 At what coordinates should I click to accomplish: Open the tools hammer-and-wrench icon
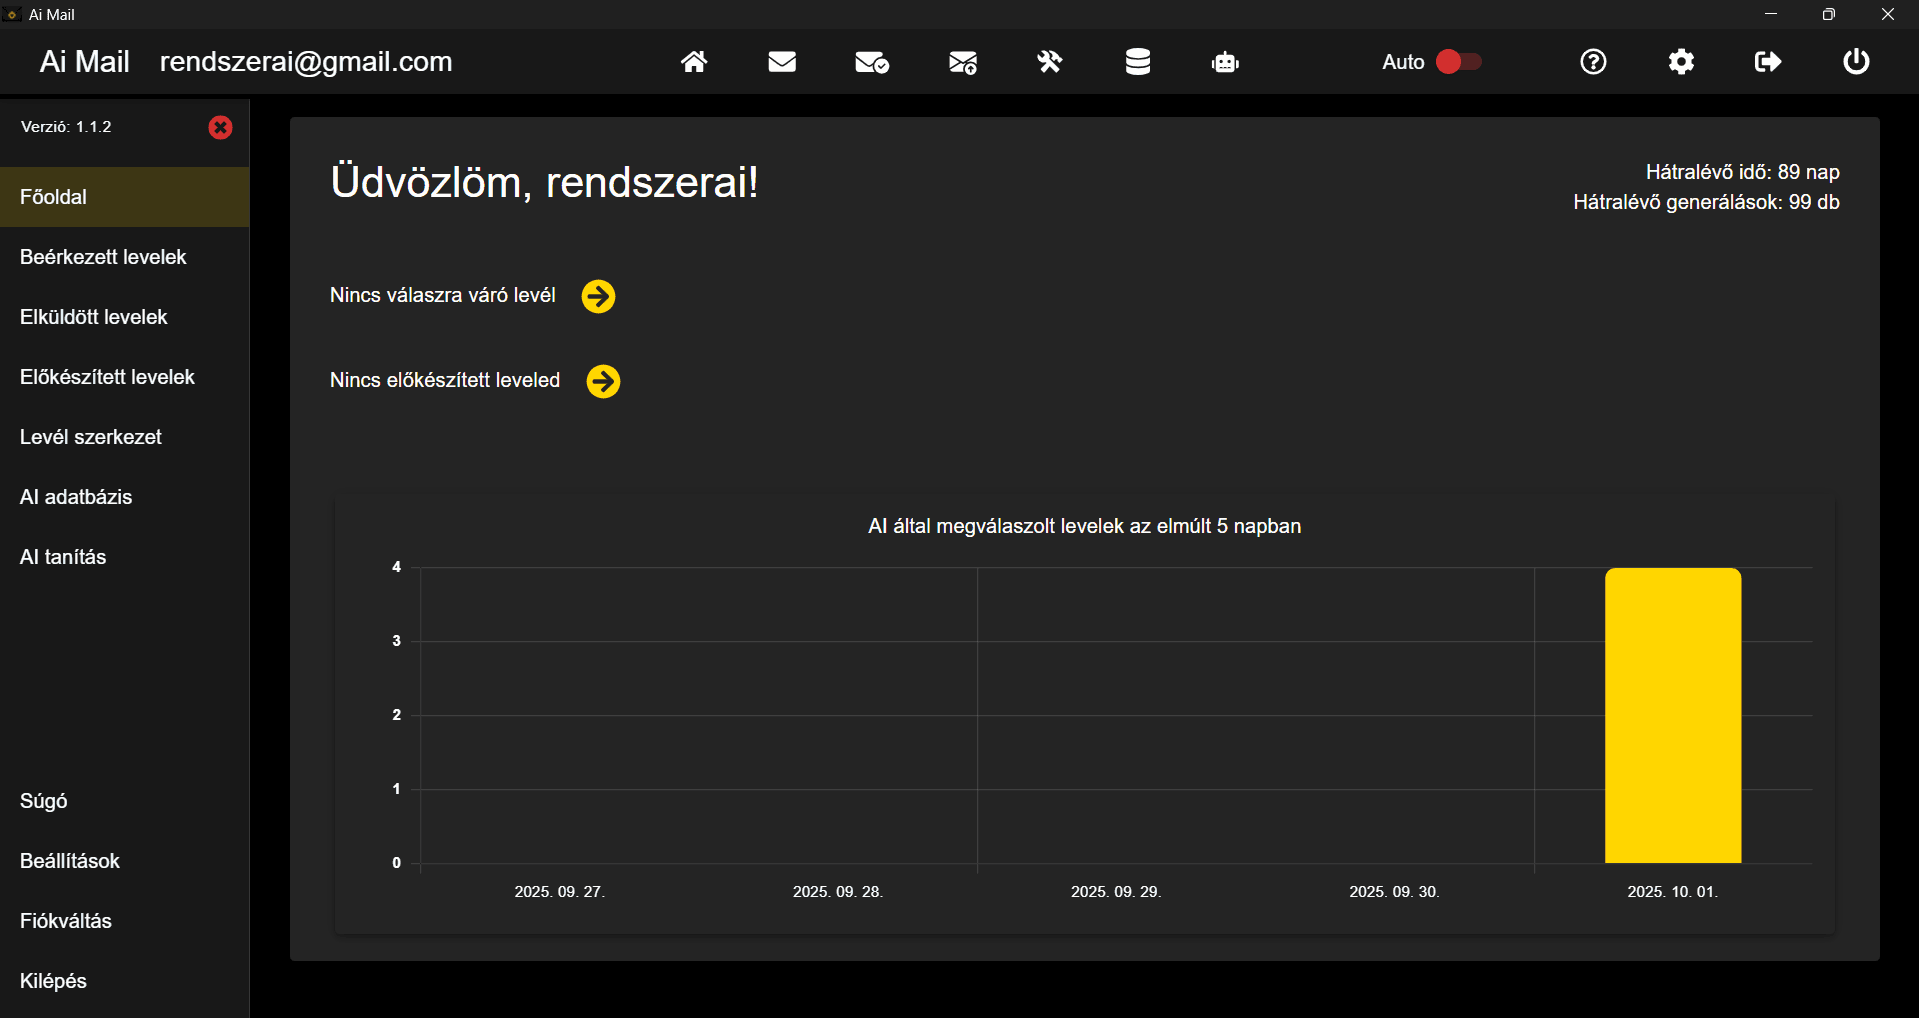point(1049,62)
